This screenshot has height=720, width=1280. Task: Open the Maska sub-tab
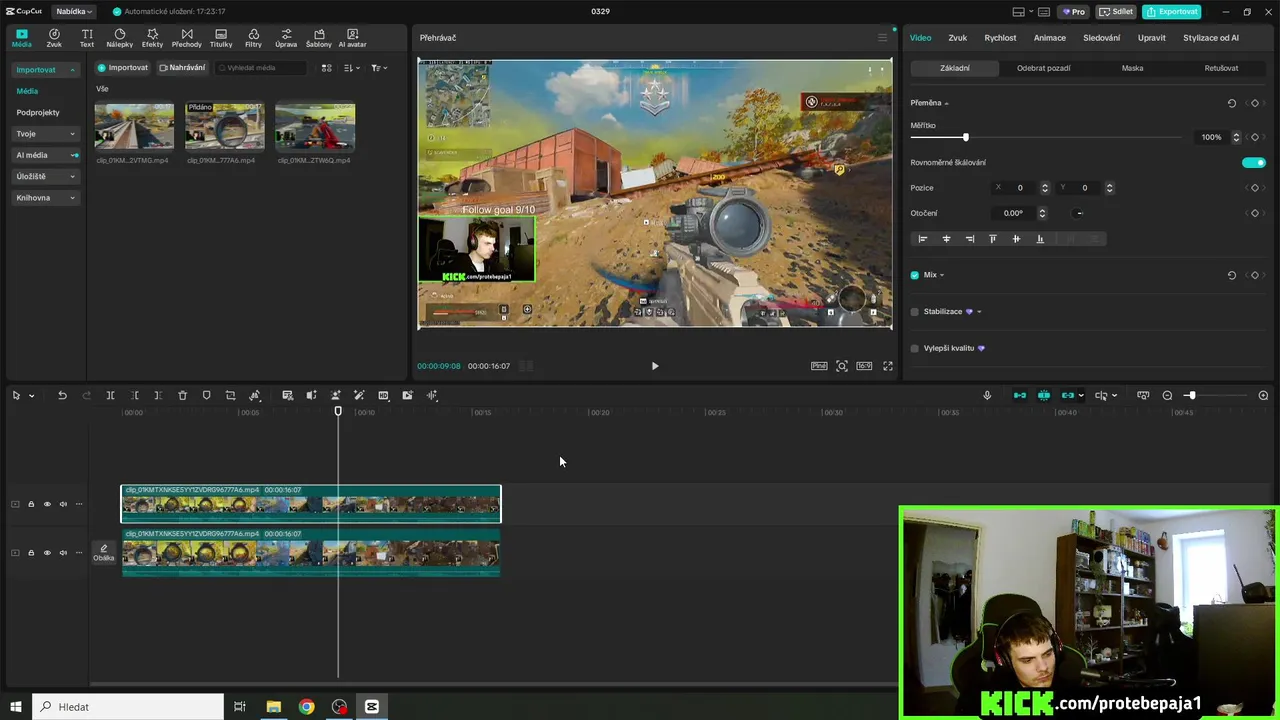1132,68
